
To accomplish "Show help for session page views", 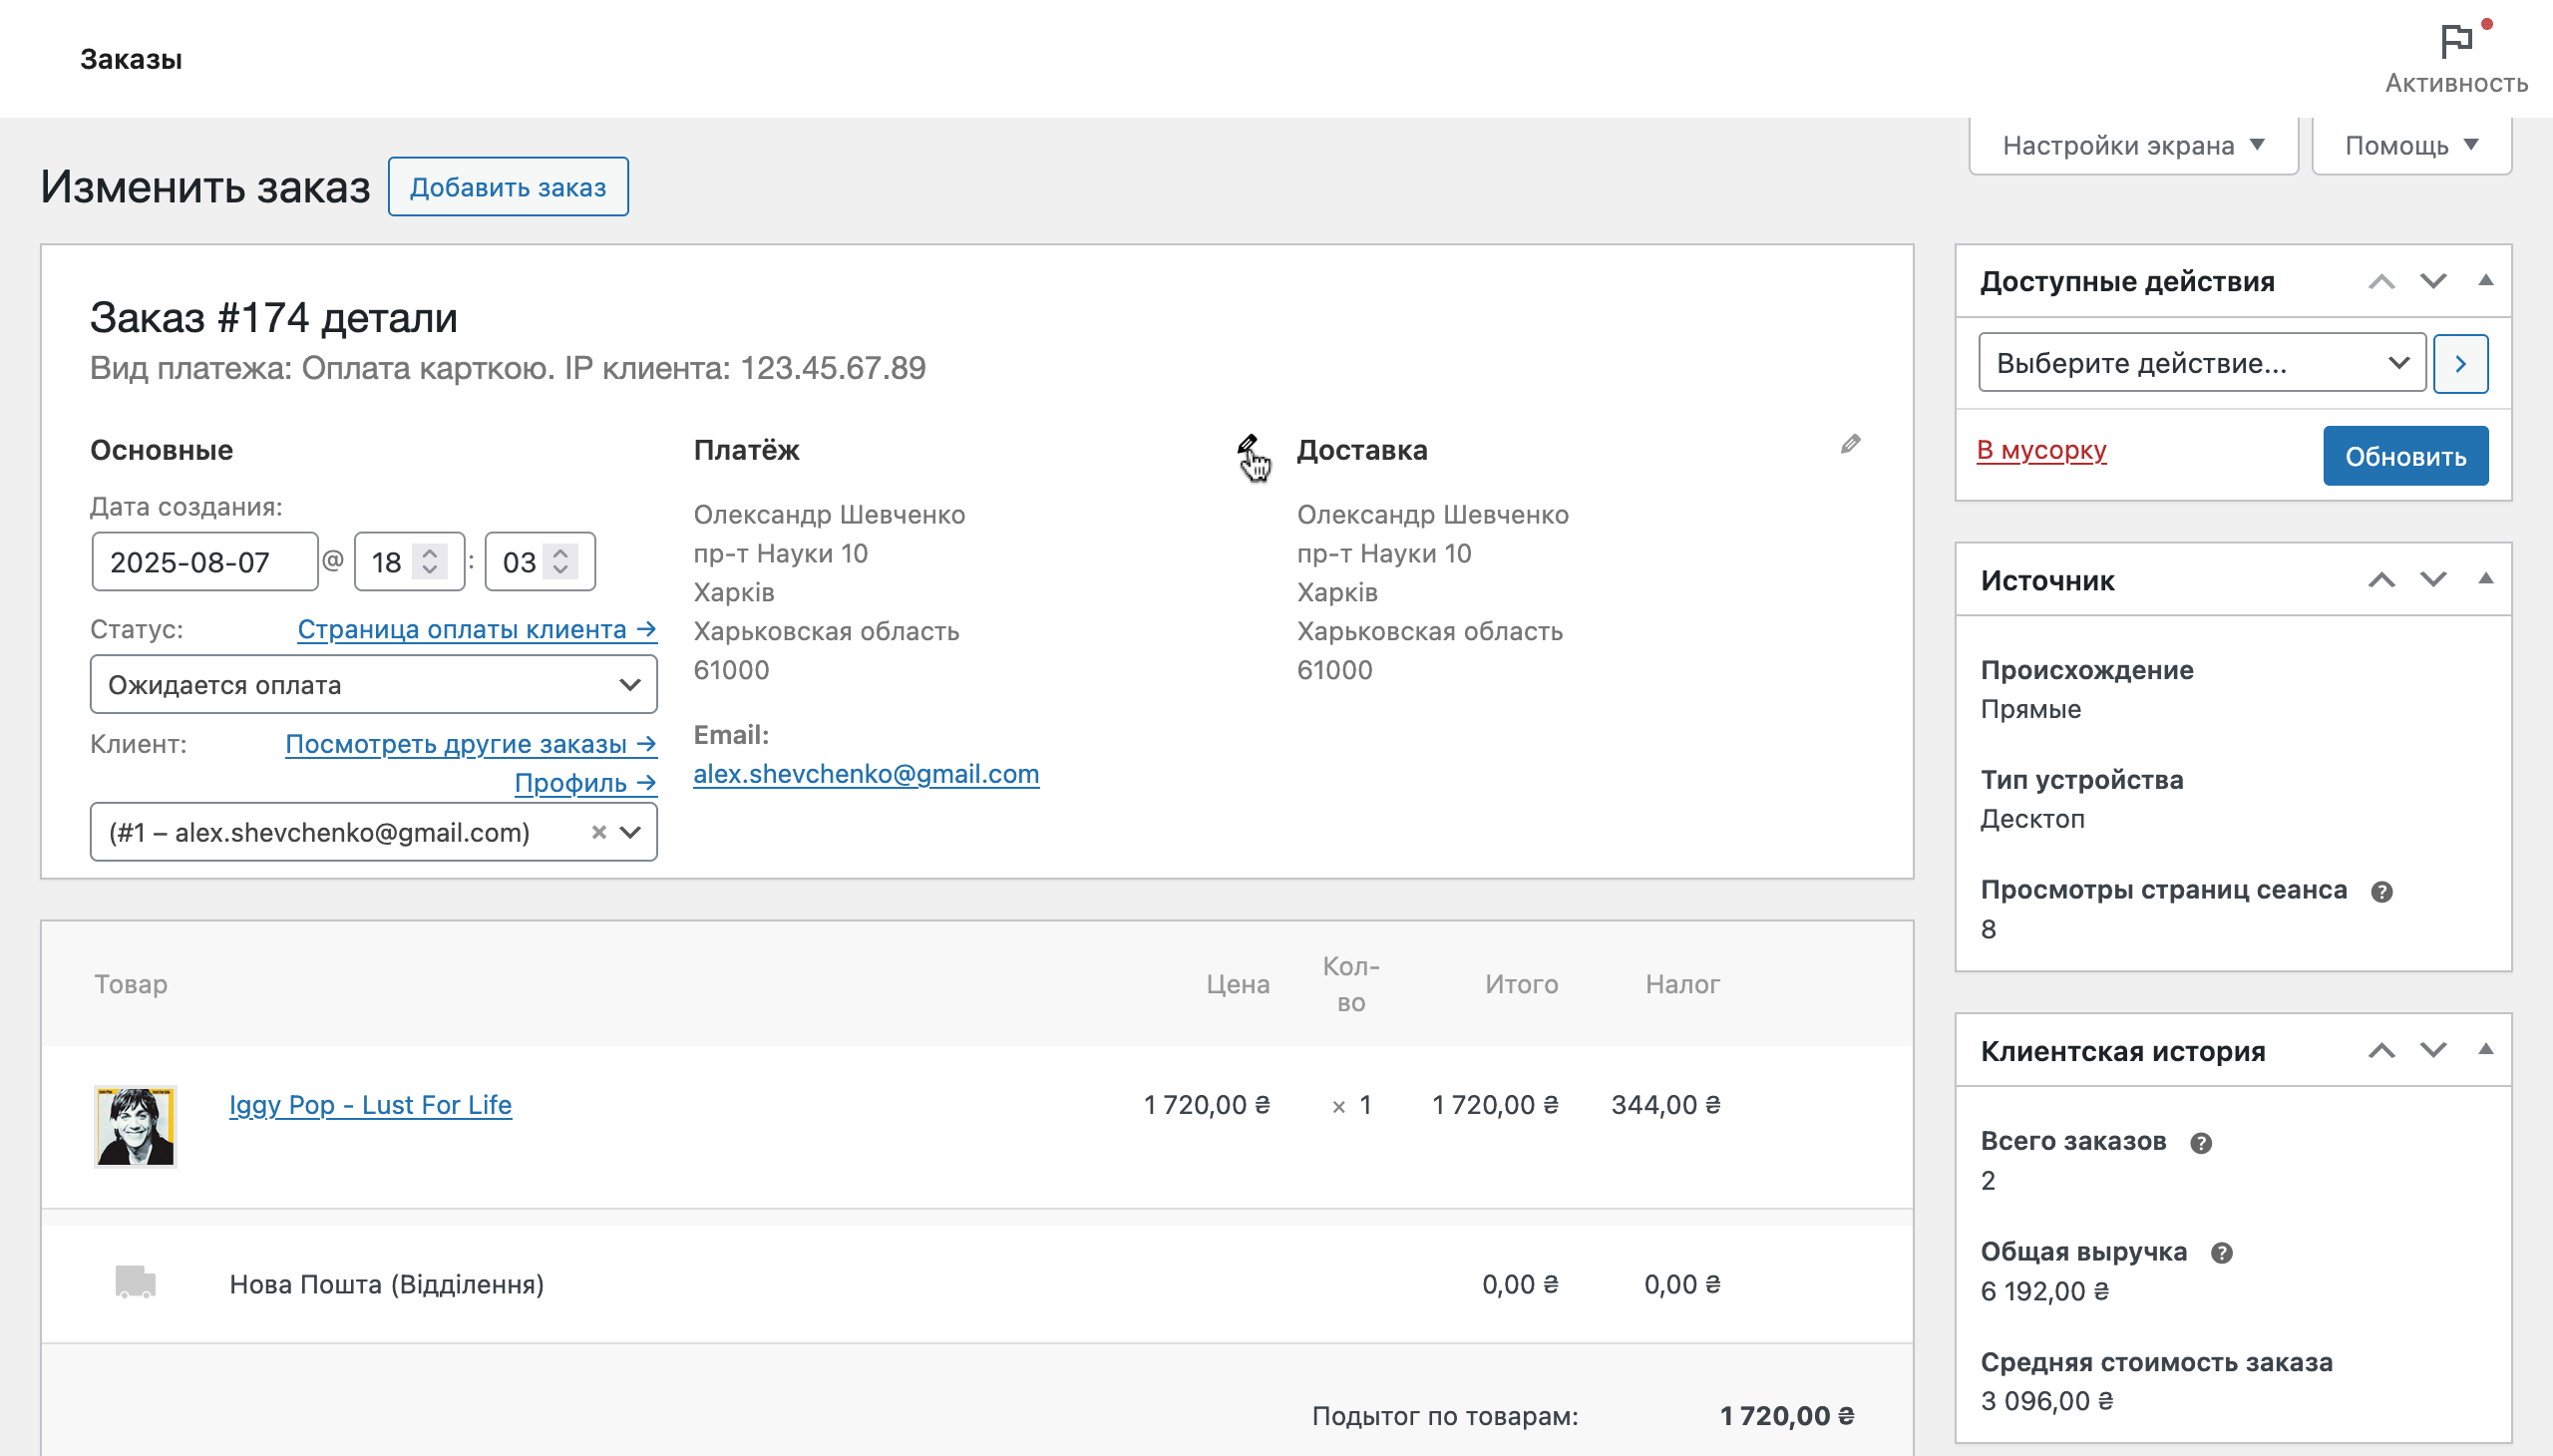I will 2381,891.
